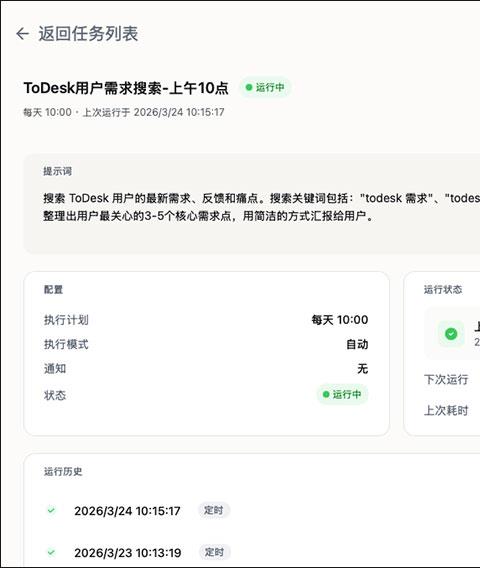480x568 pixels.
Task: Click the 每天 10:00 value in 配置
Action: pos(340,320)
